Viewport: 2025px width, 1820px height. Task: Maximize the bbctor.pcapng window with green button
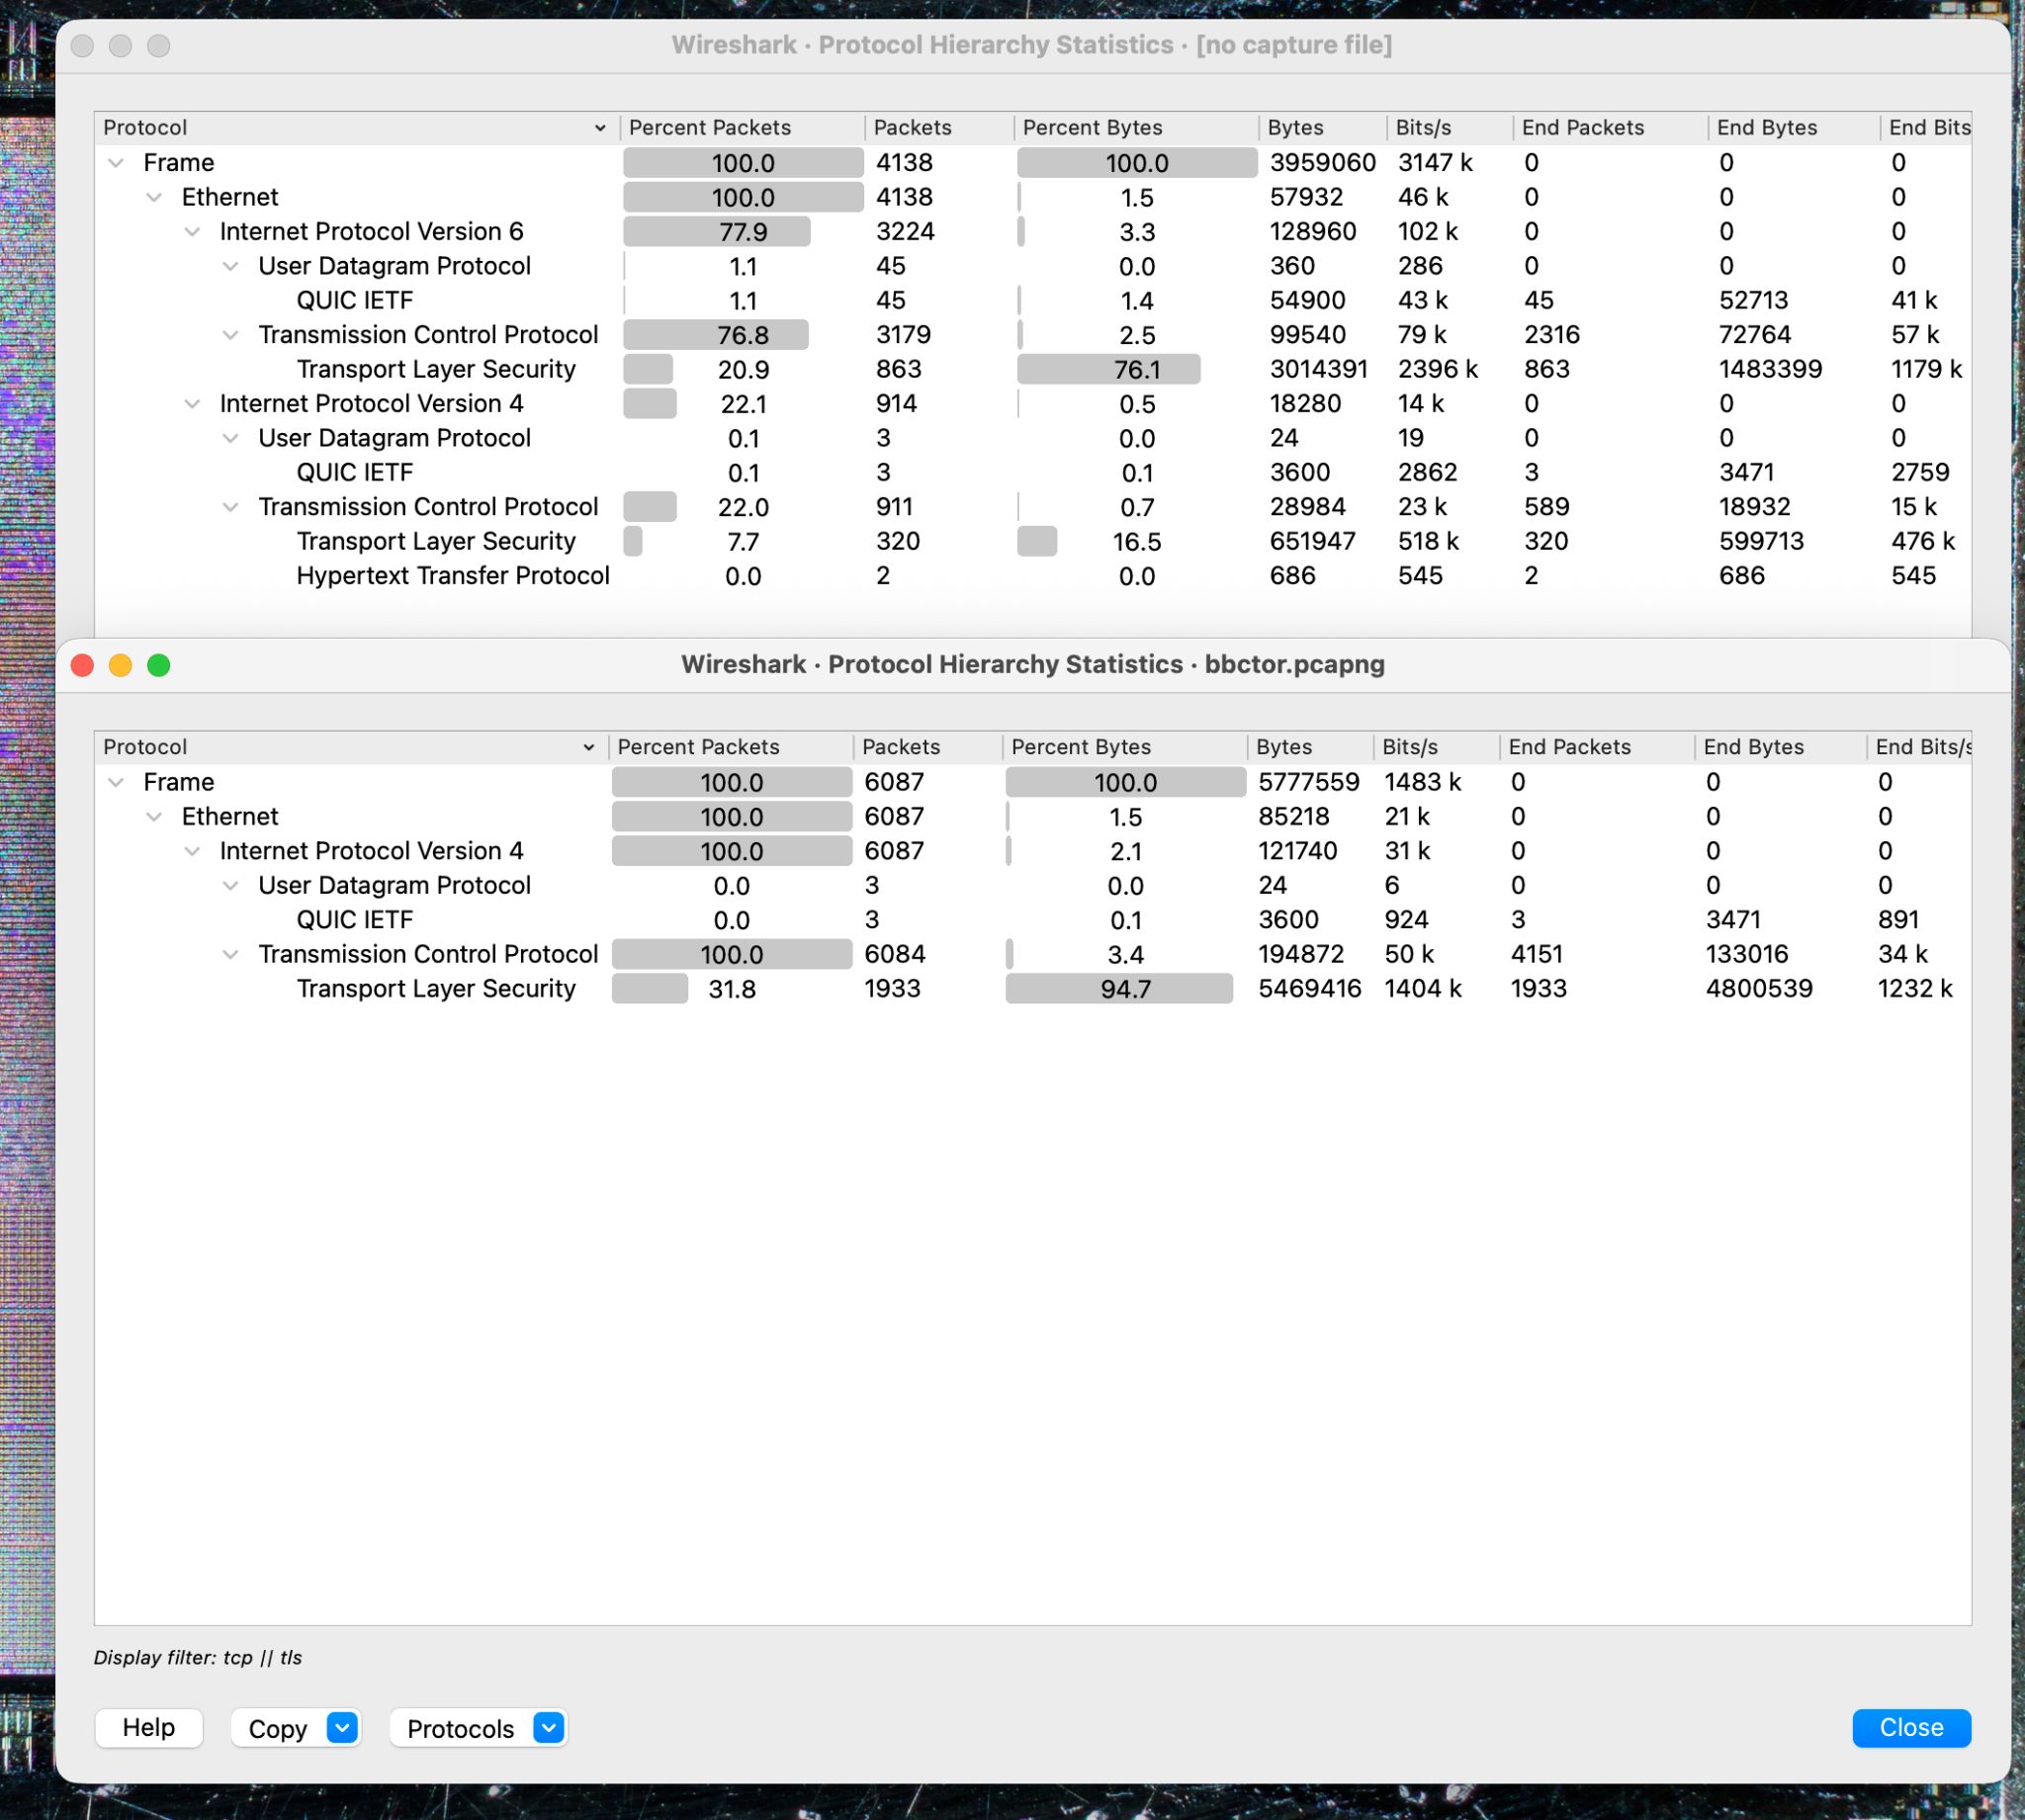[158, 665]
